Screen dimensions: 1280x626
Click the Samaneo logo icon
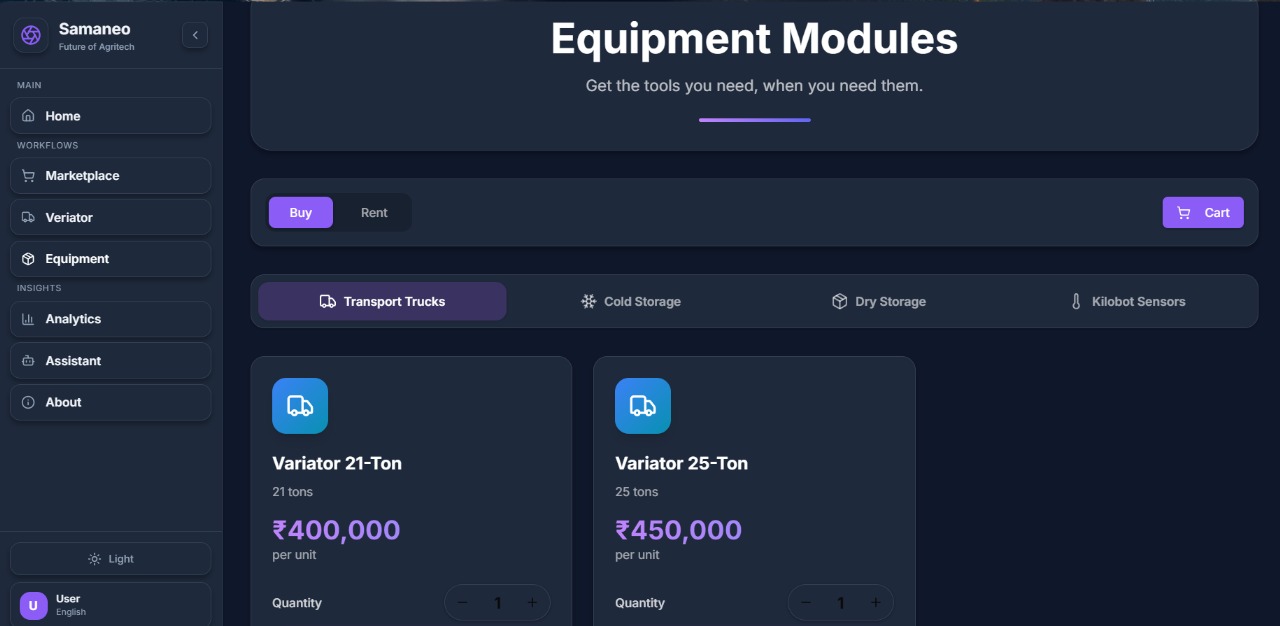point(31,35)
